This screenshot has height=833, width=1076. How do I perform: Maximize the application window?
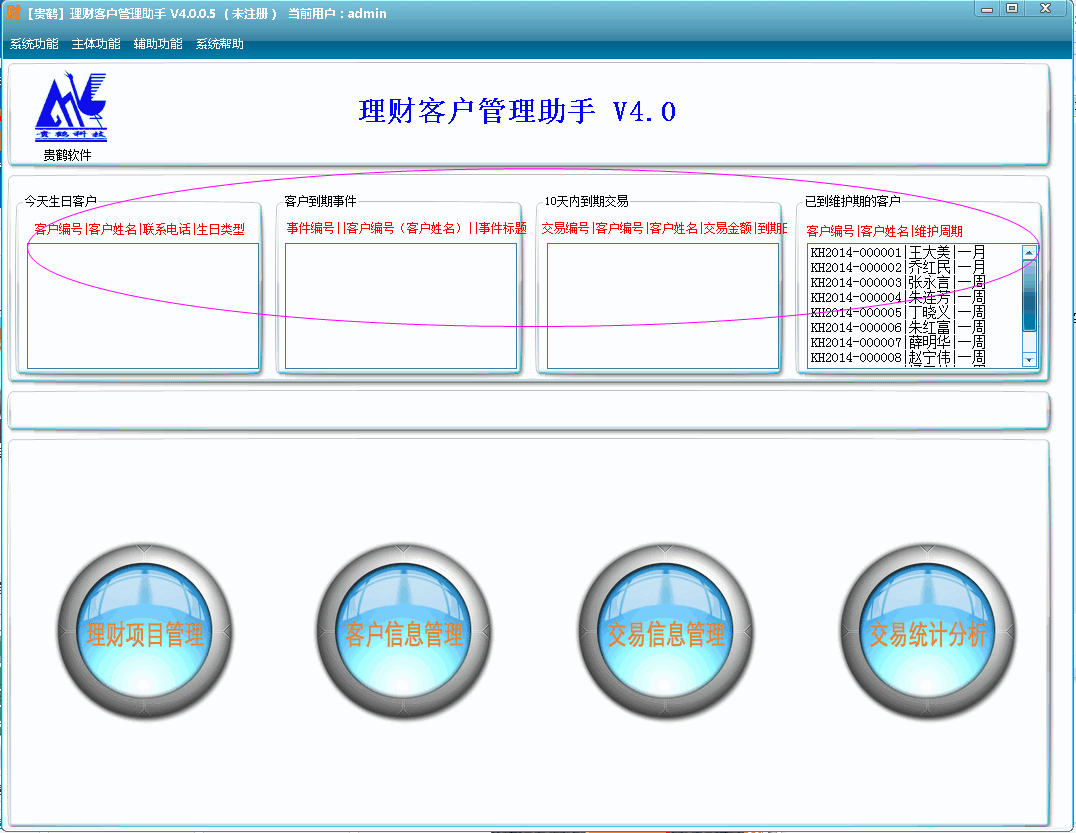point(1011,9)
